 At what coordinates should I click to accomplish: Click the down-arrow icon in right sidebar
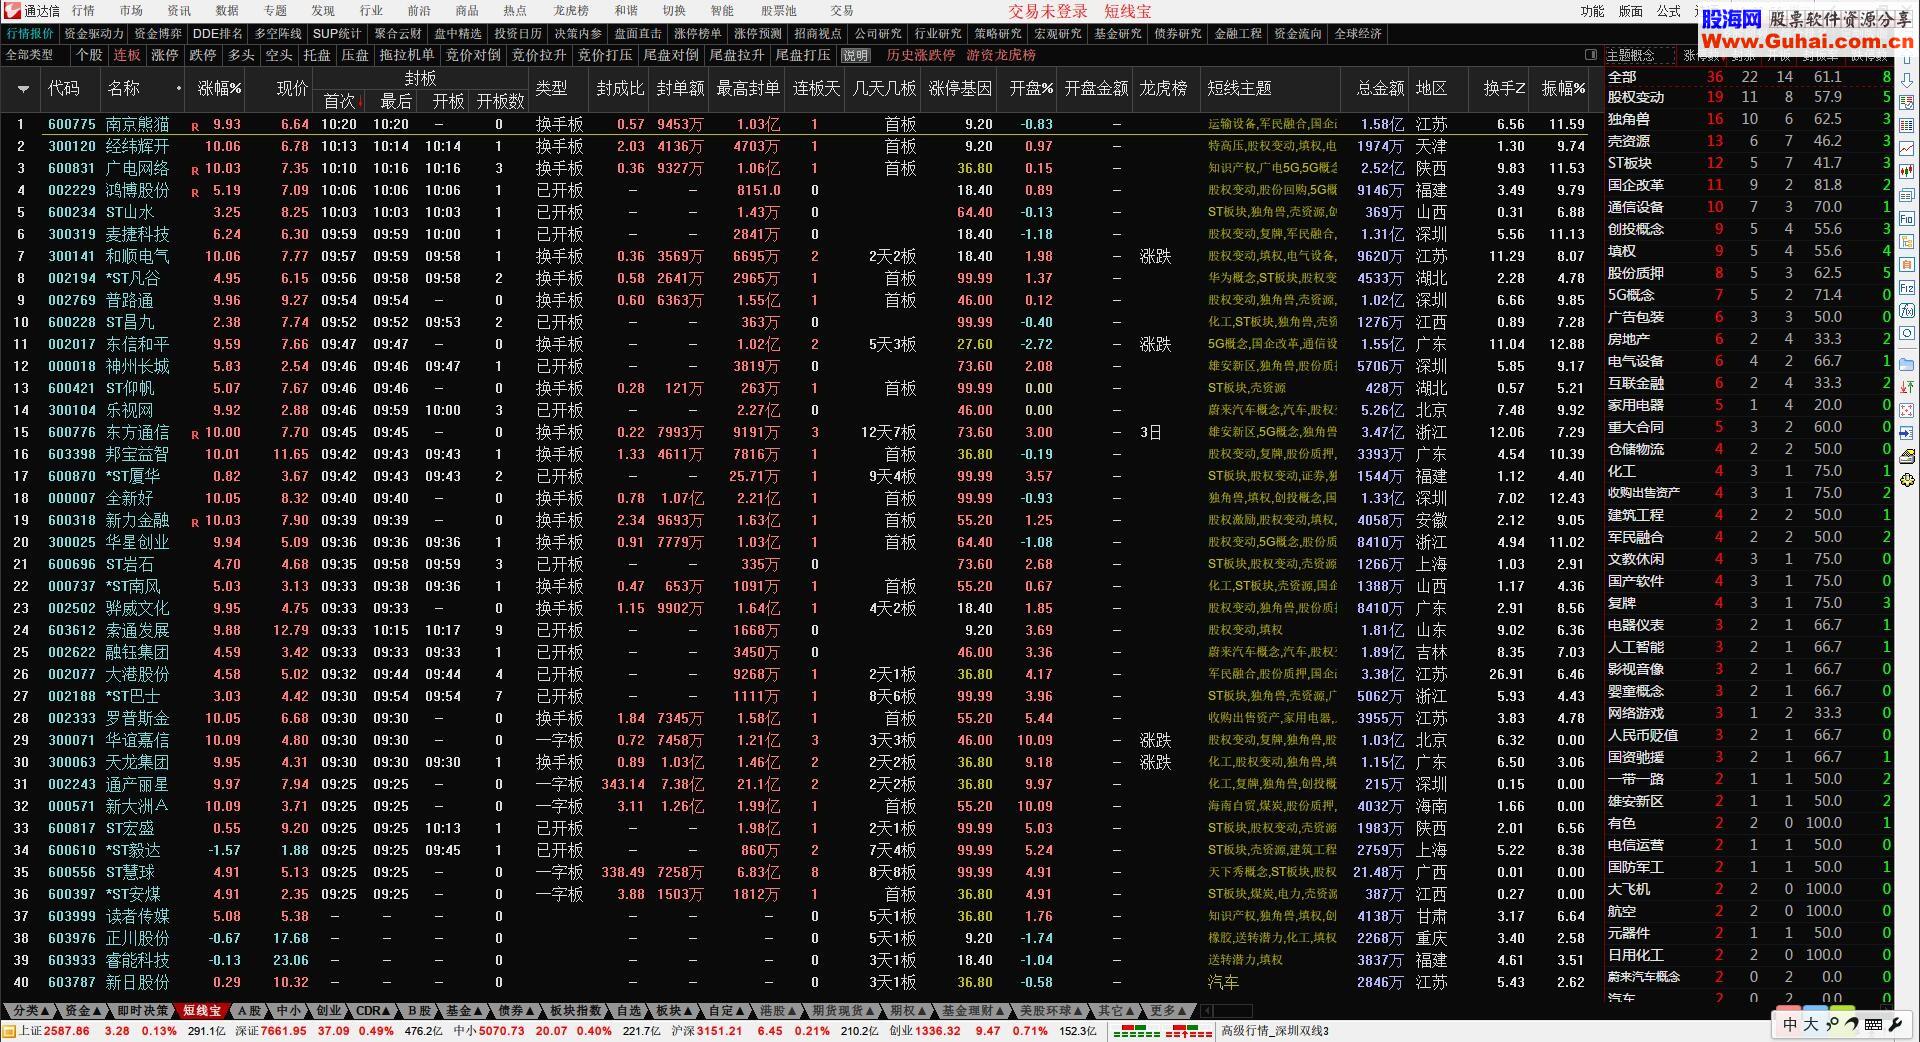[1907, 79]
